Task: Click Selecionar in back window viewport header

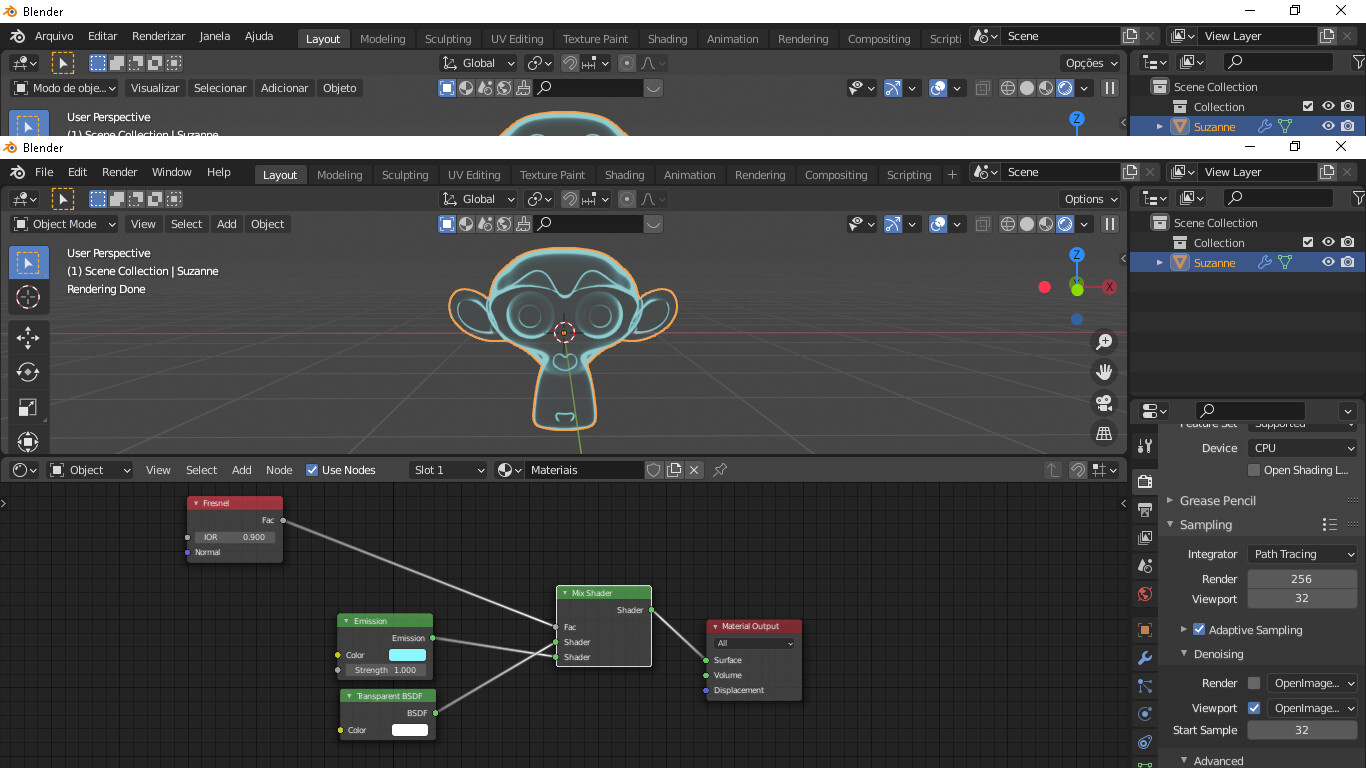Action: [x=220, y=88]
